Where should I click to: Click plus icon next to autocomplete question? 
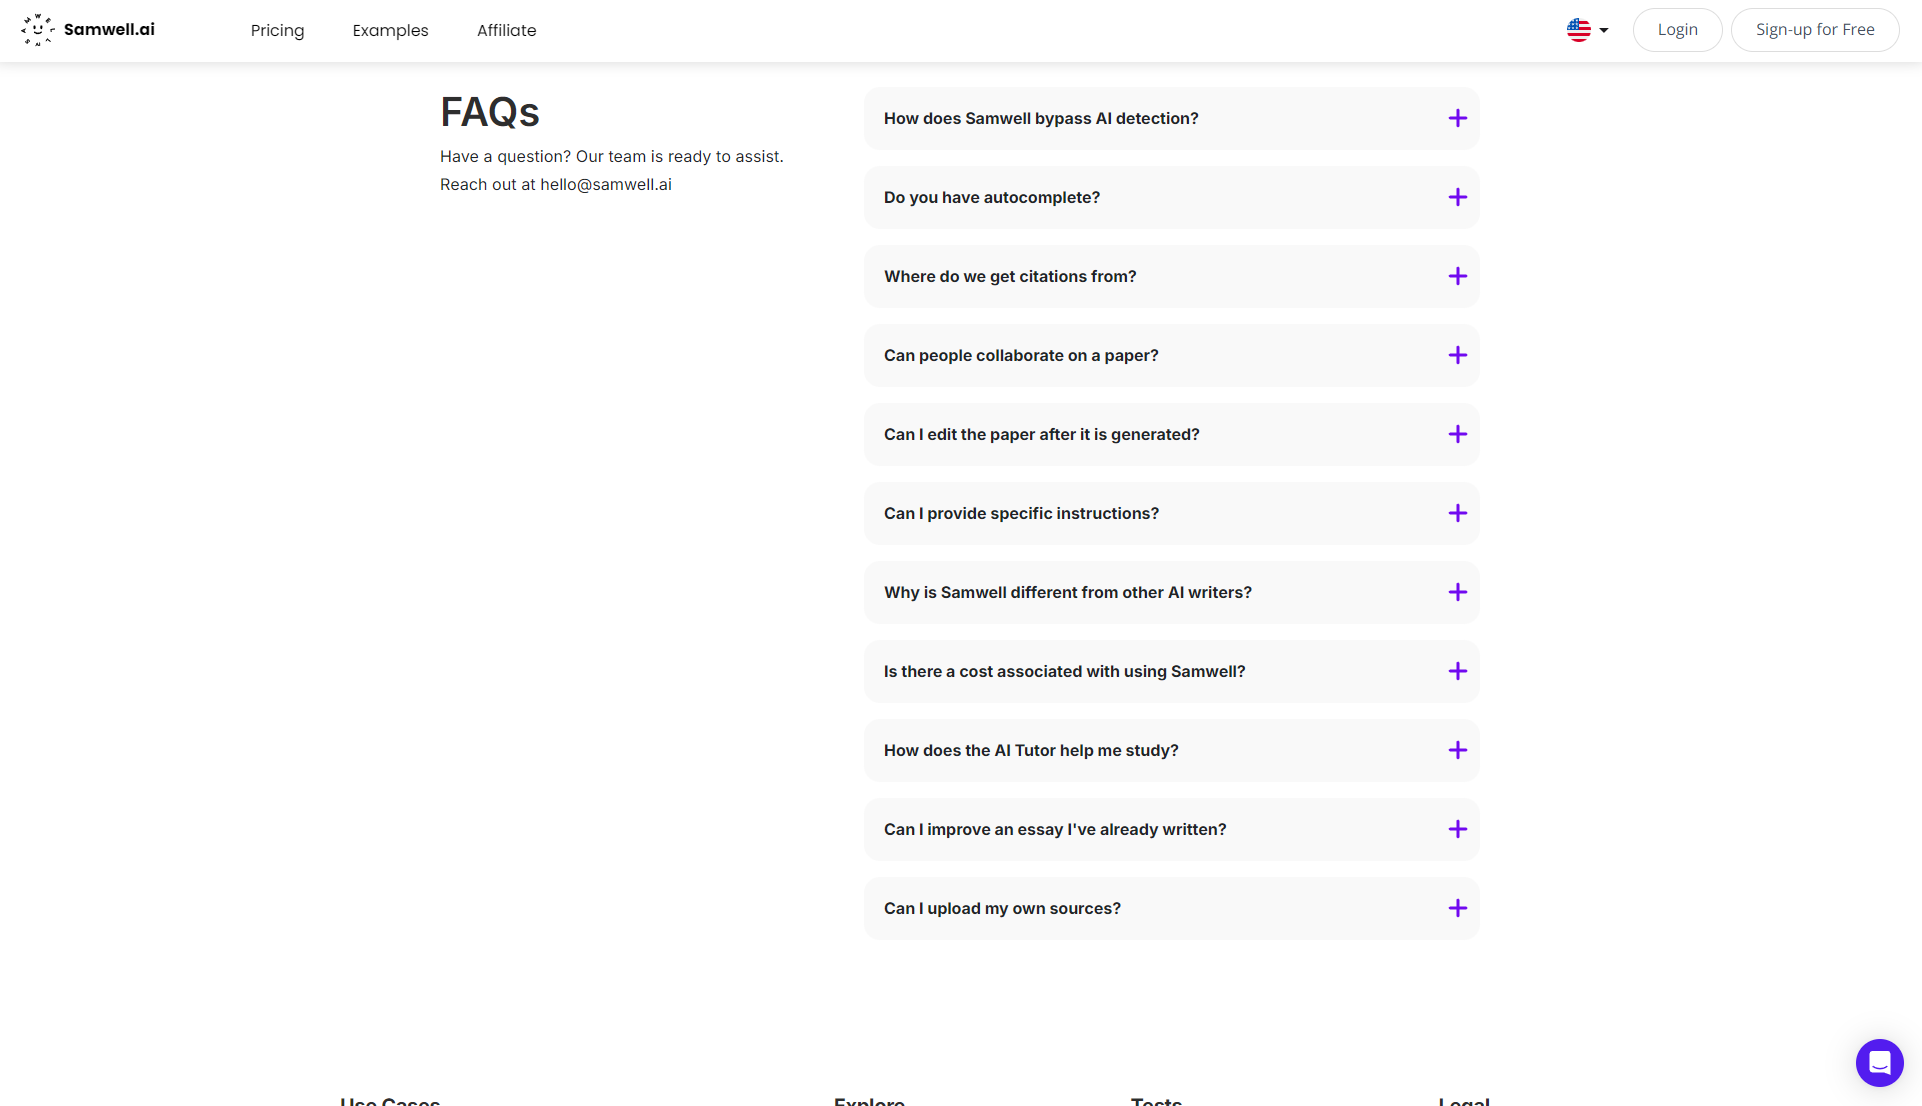[x=1457, y=197]
